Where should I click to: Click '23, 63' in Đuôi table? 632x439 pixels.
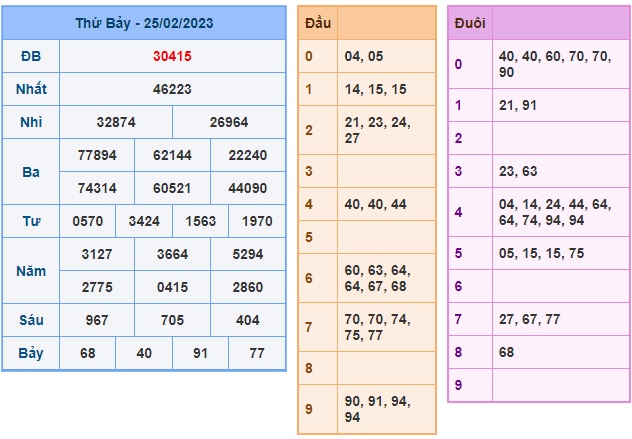click(x=518, y=171)
